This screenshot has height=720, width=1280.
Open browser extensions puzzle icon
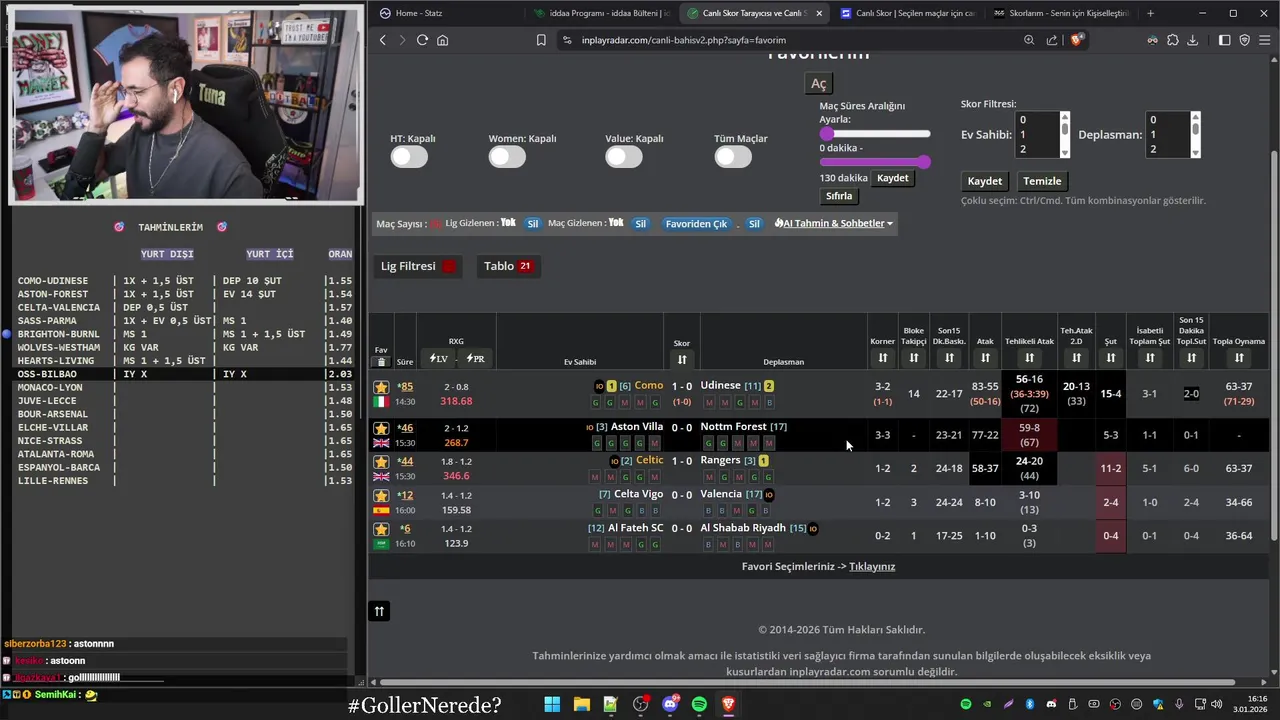point(1172,40)
